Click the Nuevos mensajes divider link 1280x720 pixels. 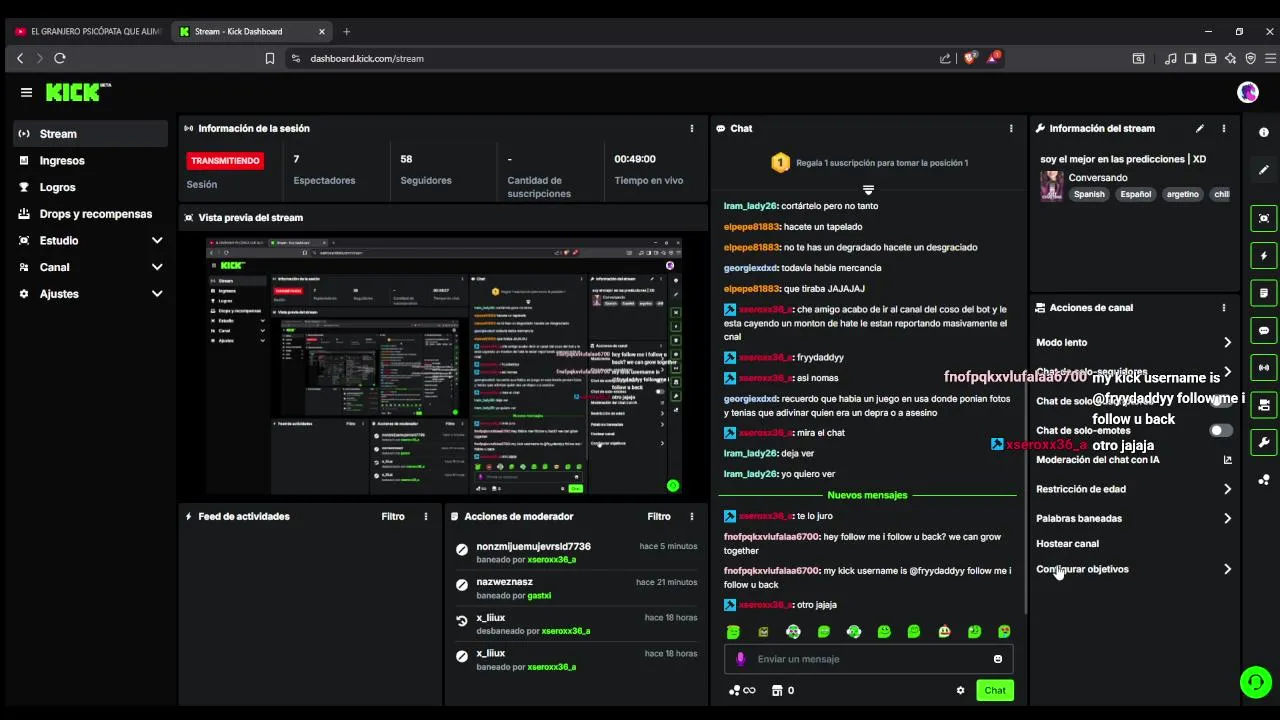click(867, 495)
